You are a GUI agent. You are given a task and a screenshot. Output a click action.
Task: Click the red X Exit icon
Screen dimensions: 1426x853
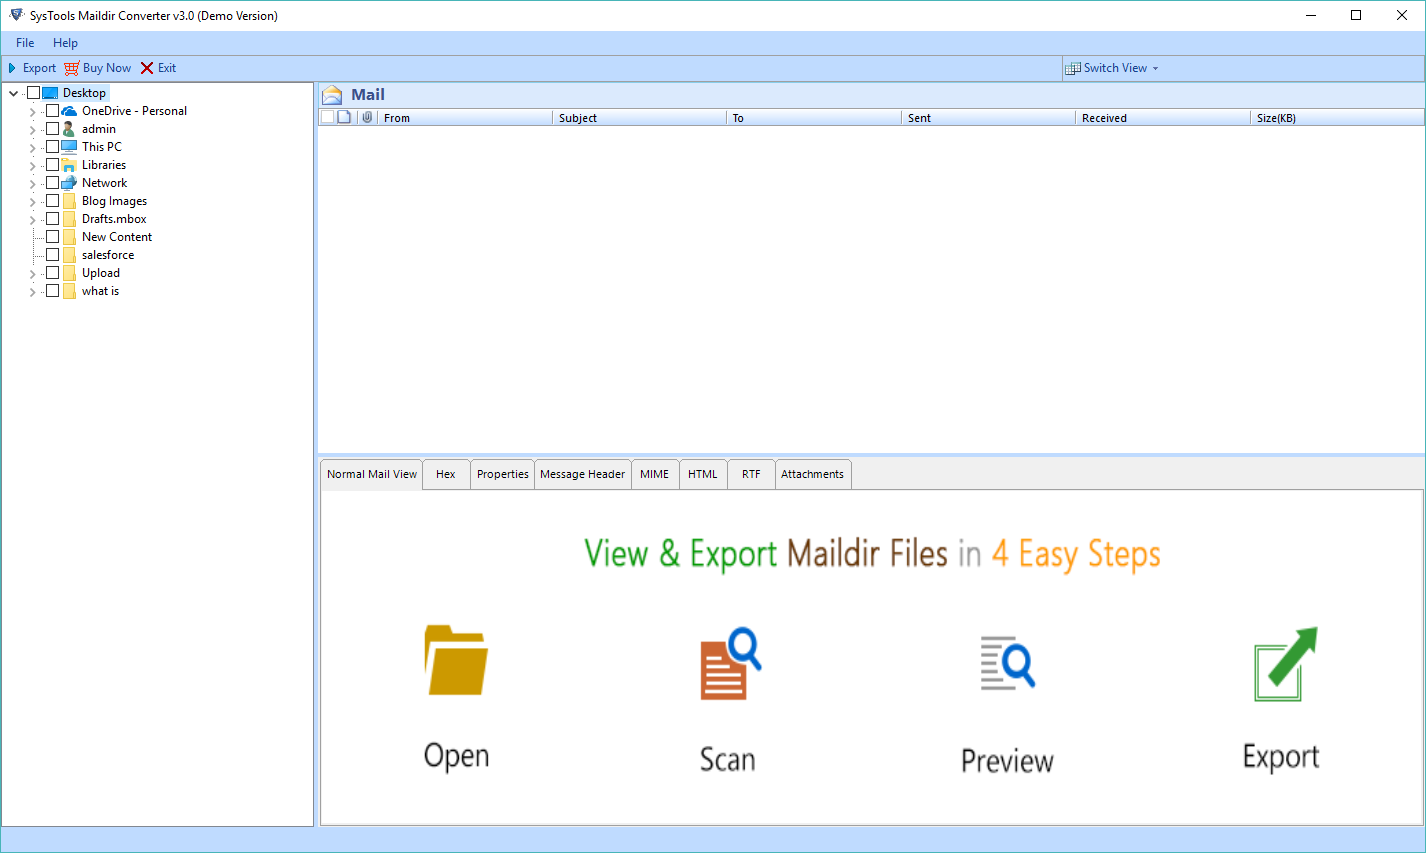coord(147,68)
